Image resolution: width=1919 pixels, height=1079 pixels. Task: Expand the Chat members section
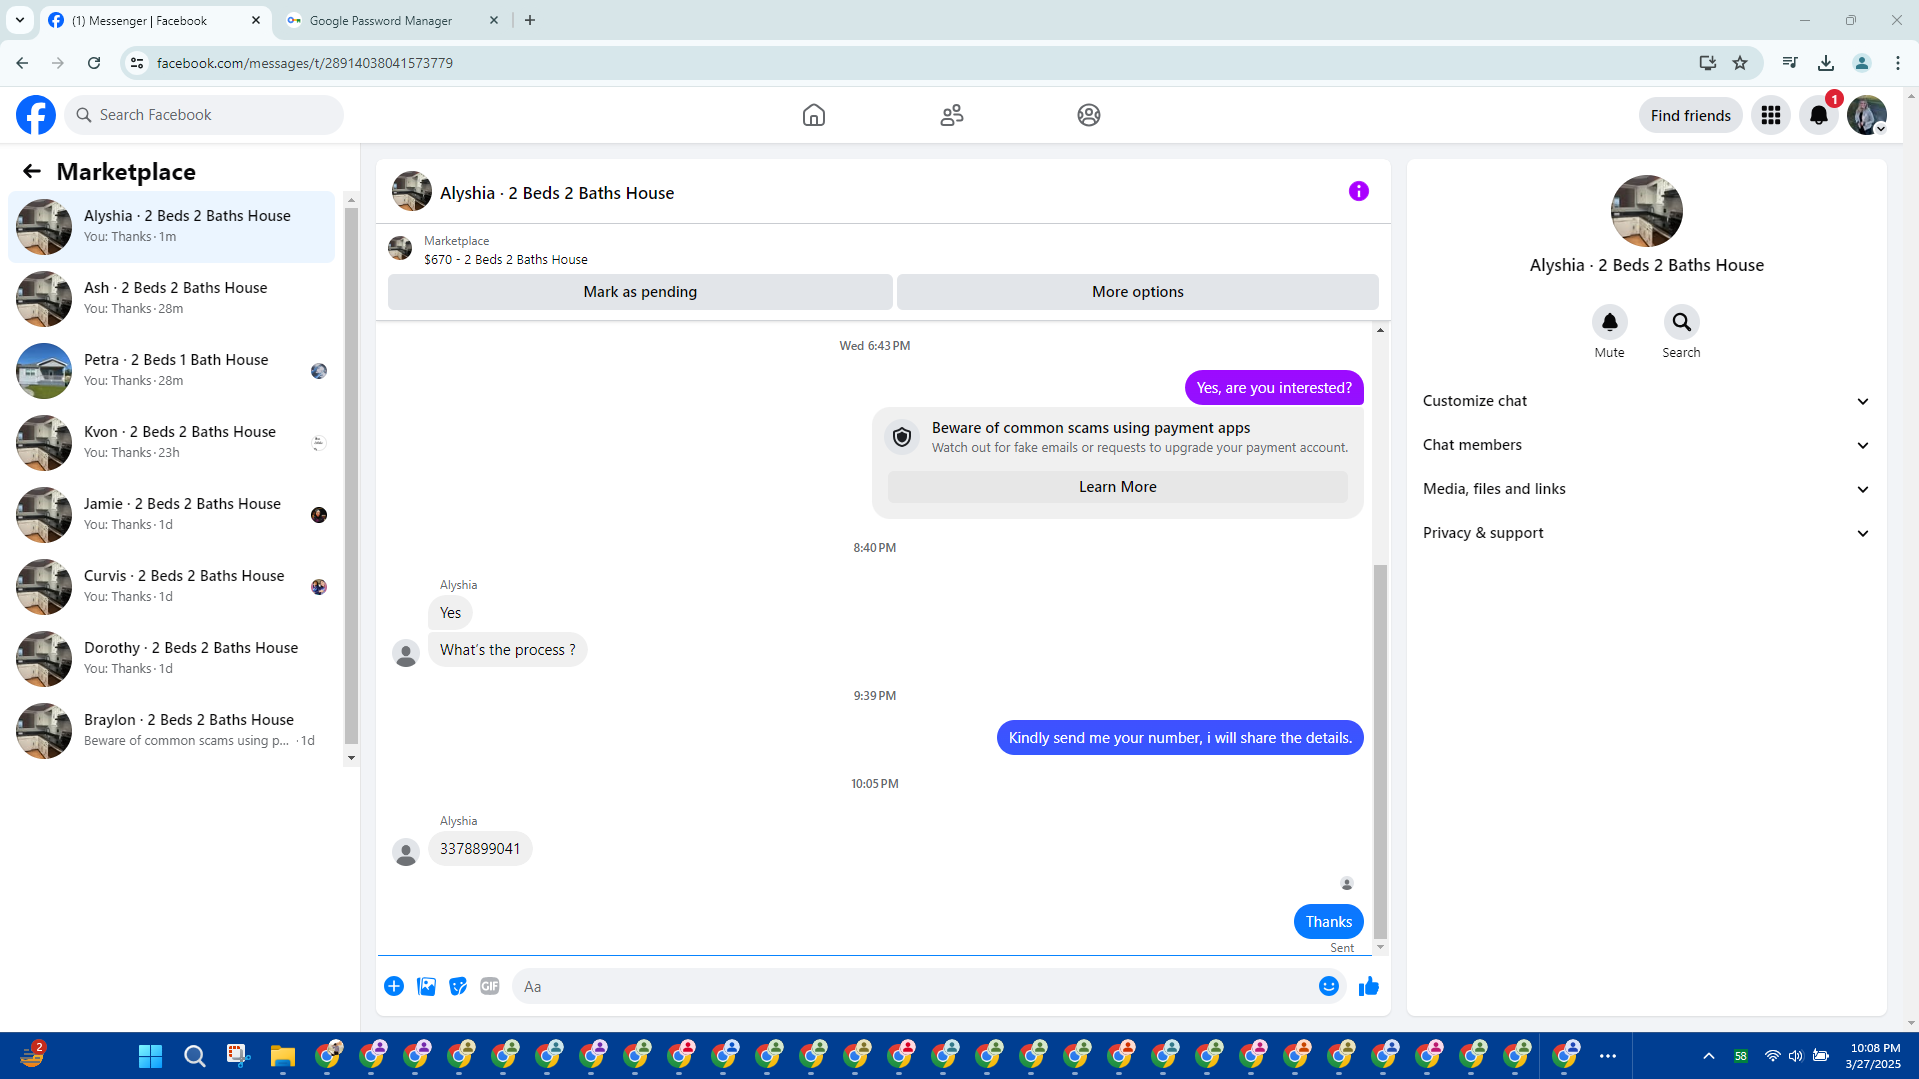(1646, 445)
